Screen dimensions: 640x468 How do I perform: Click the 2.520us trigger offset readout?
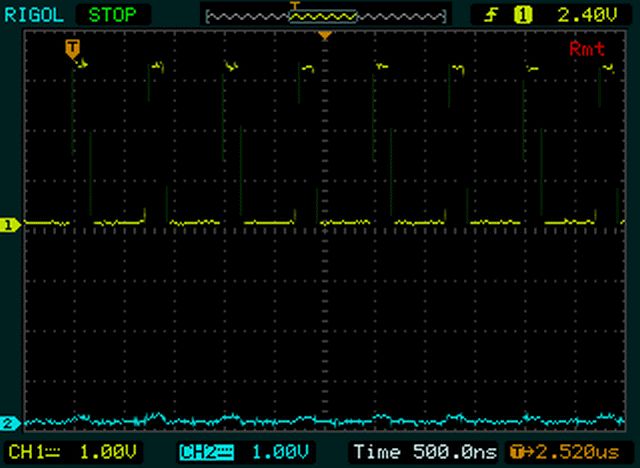565,452
